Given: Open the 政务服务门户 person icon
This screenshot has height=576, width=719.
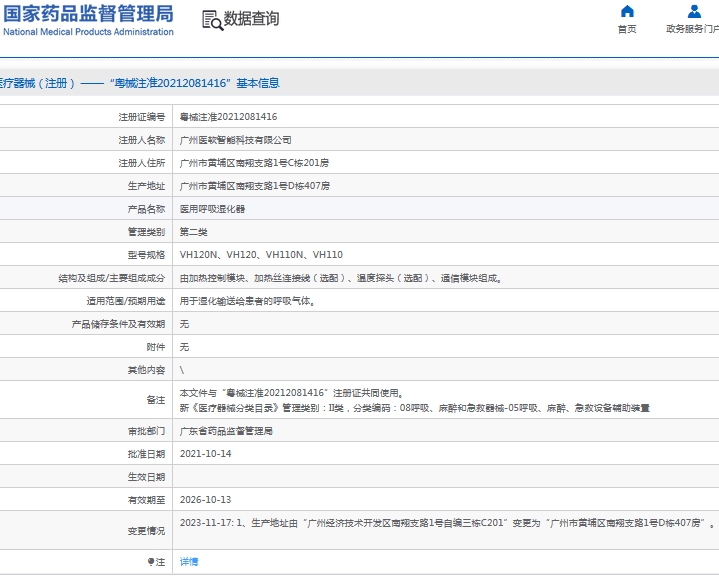Looking at the screenshot, I should point(694,11).
